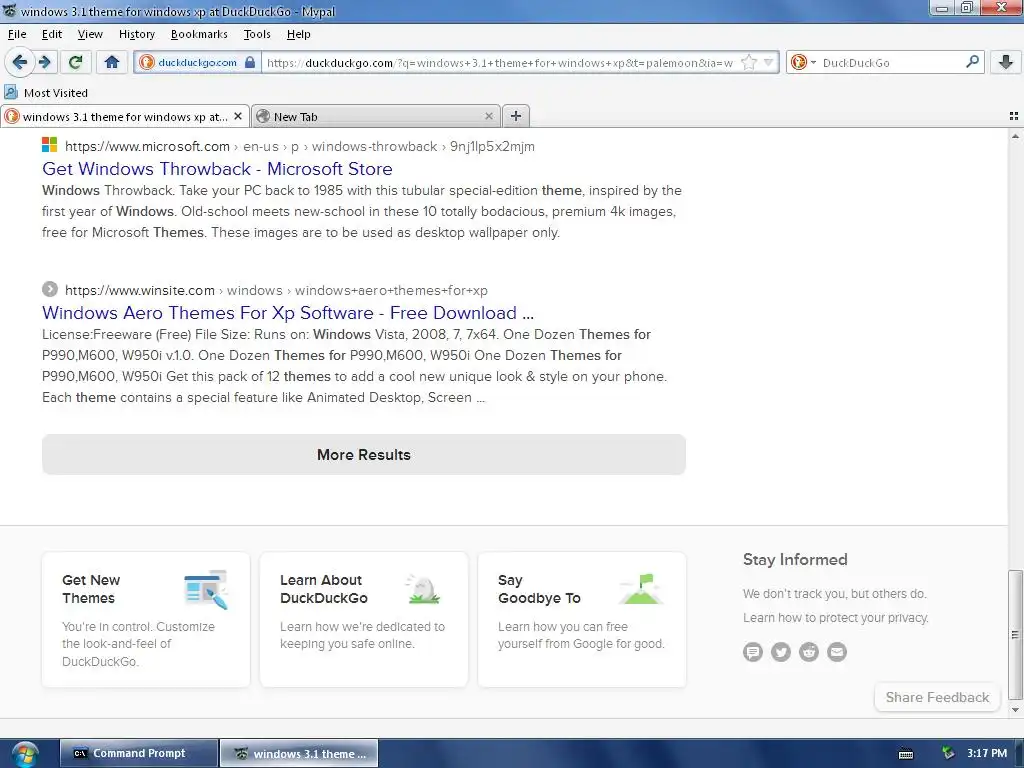Open the home page button

pos(112,63)
